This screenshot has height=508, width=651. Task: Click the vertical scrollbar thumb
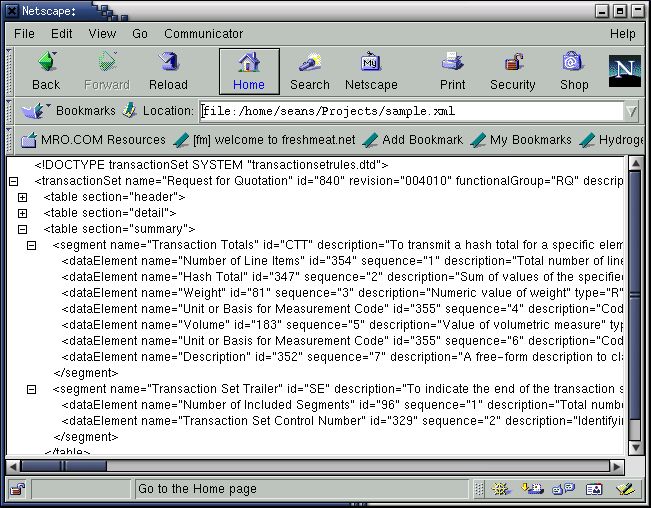pyautogui.click(x=635, y=295)
